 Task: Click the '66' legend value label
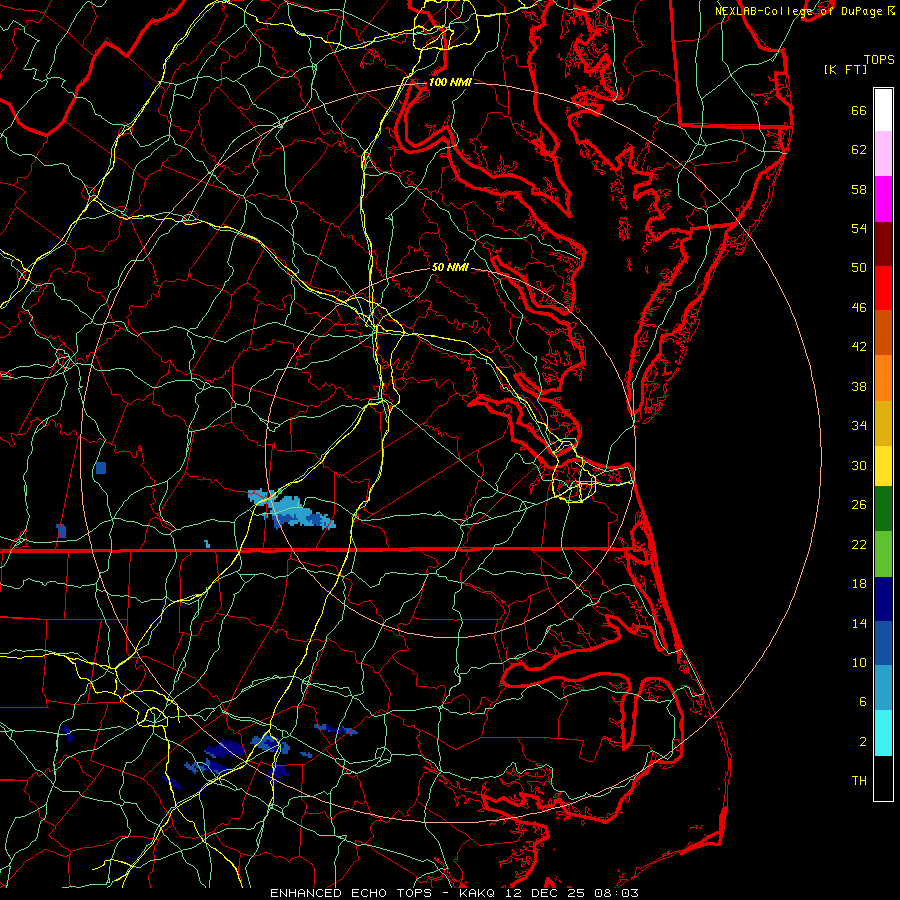(x=859, y=111)
